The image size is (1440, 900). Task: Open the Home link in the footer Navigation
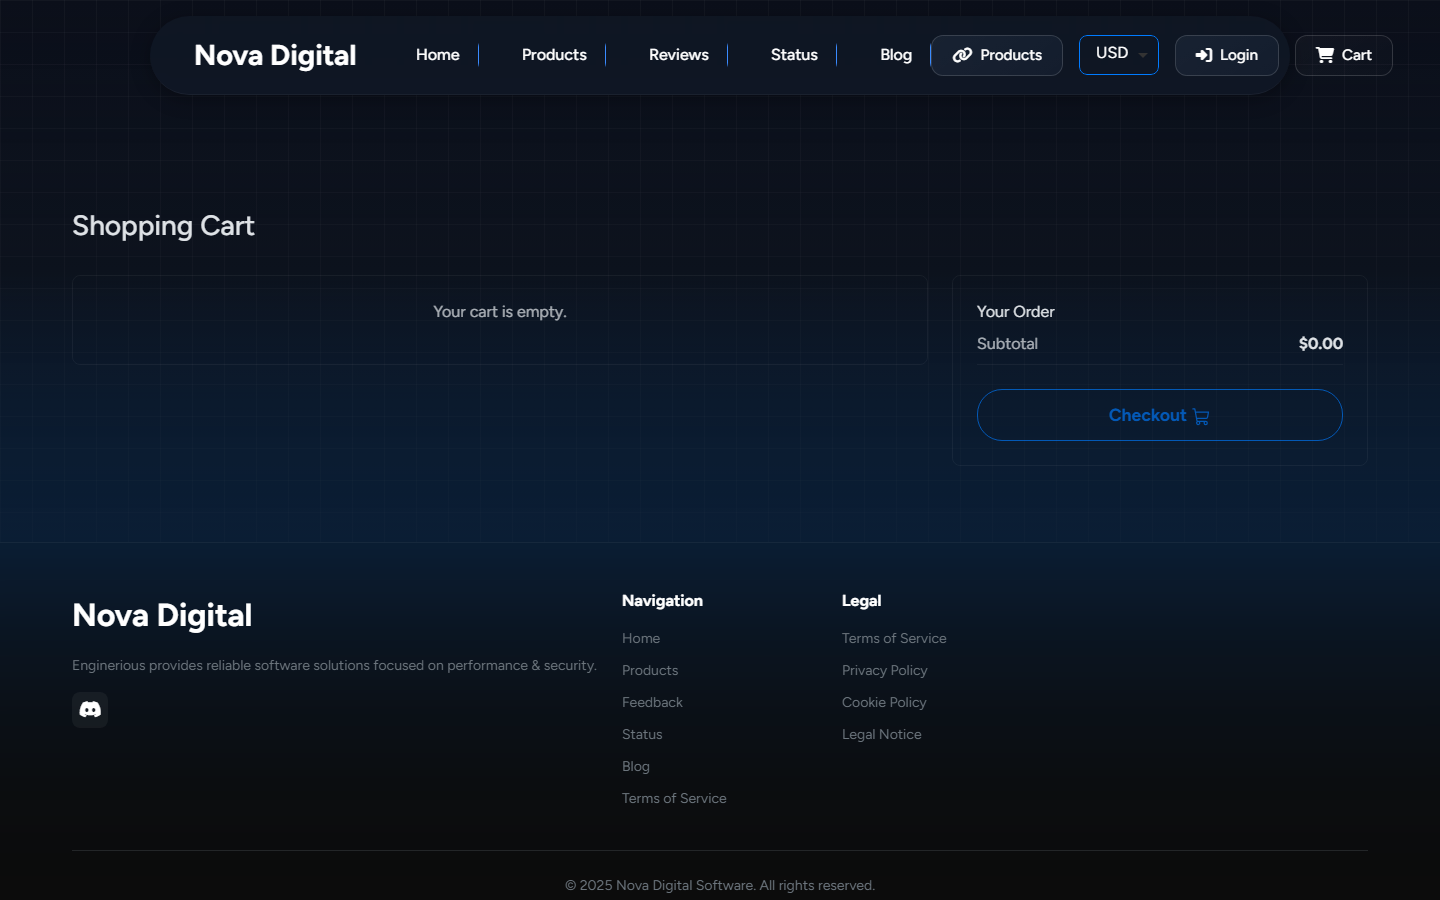tap(641, 638)
